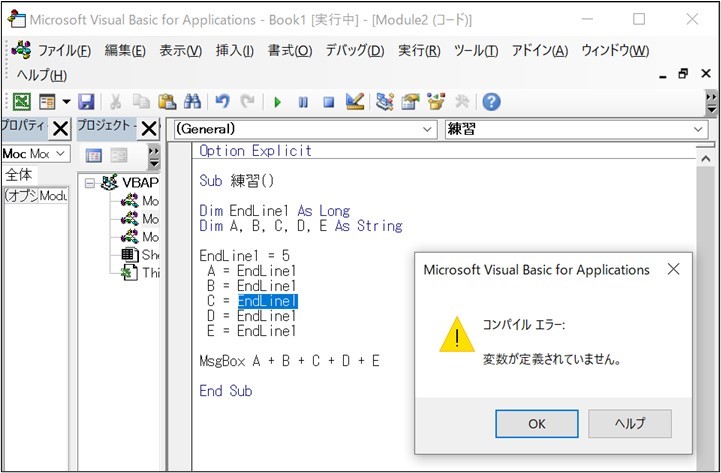The image size is (721, 473).
Task: Open the アドイン(A) menu
Action: pos(540,50)
